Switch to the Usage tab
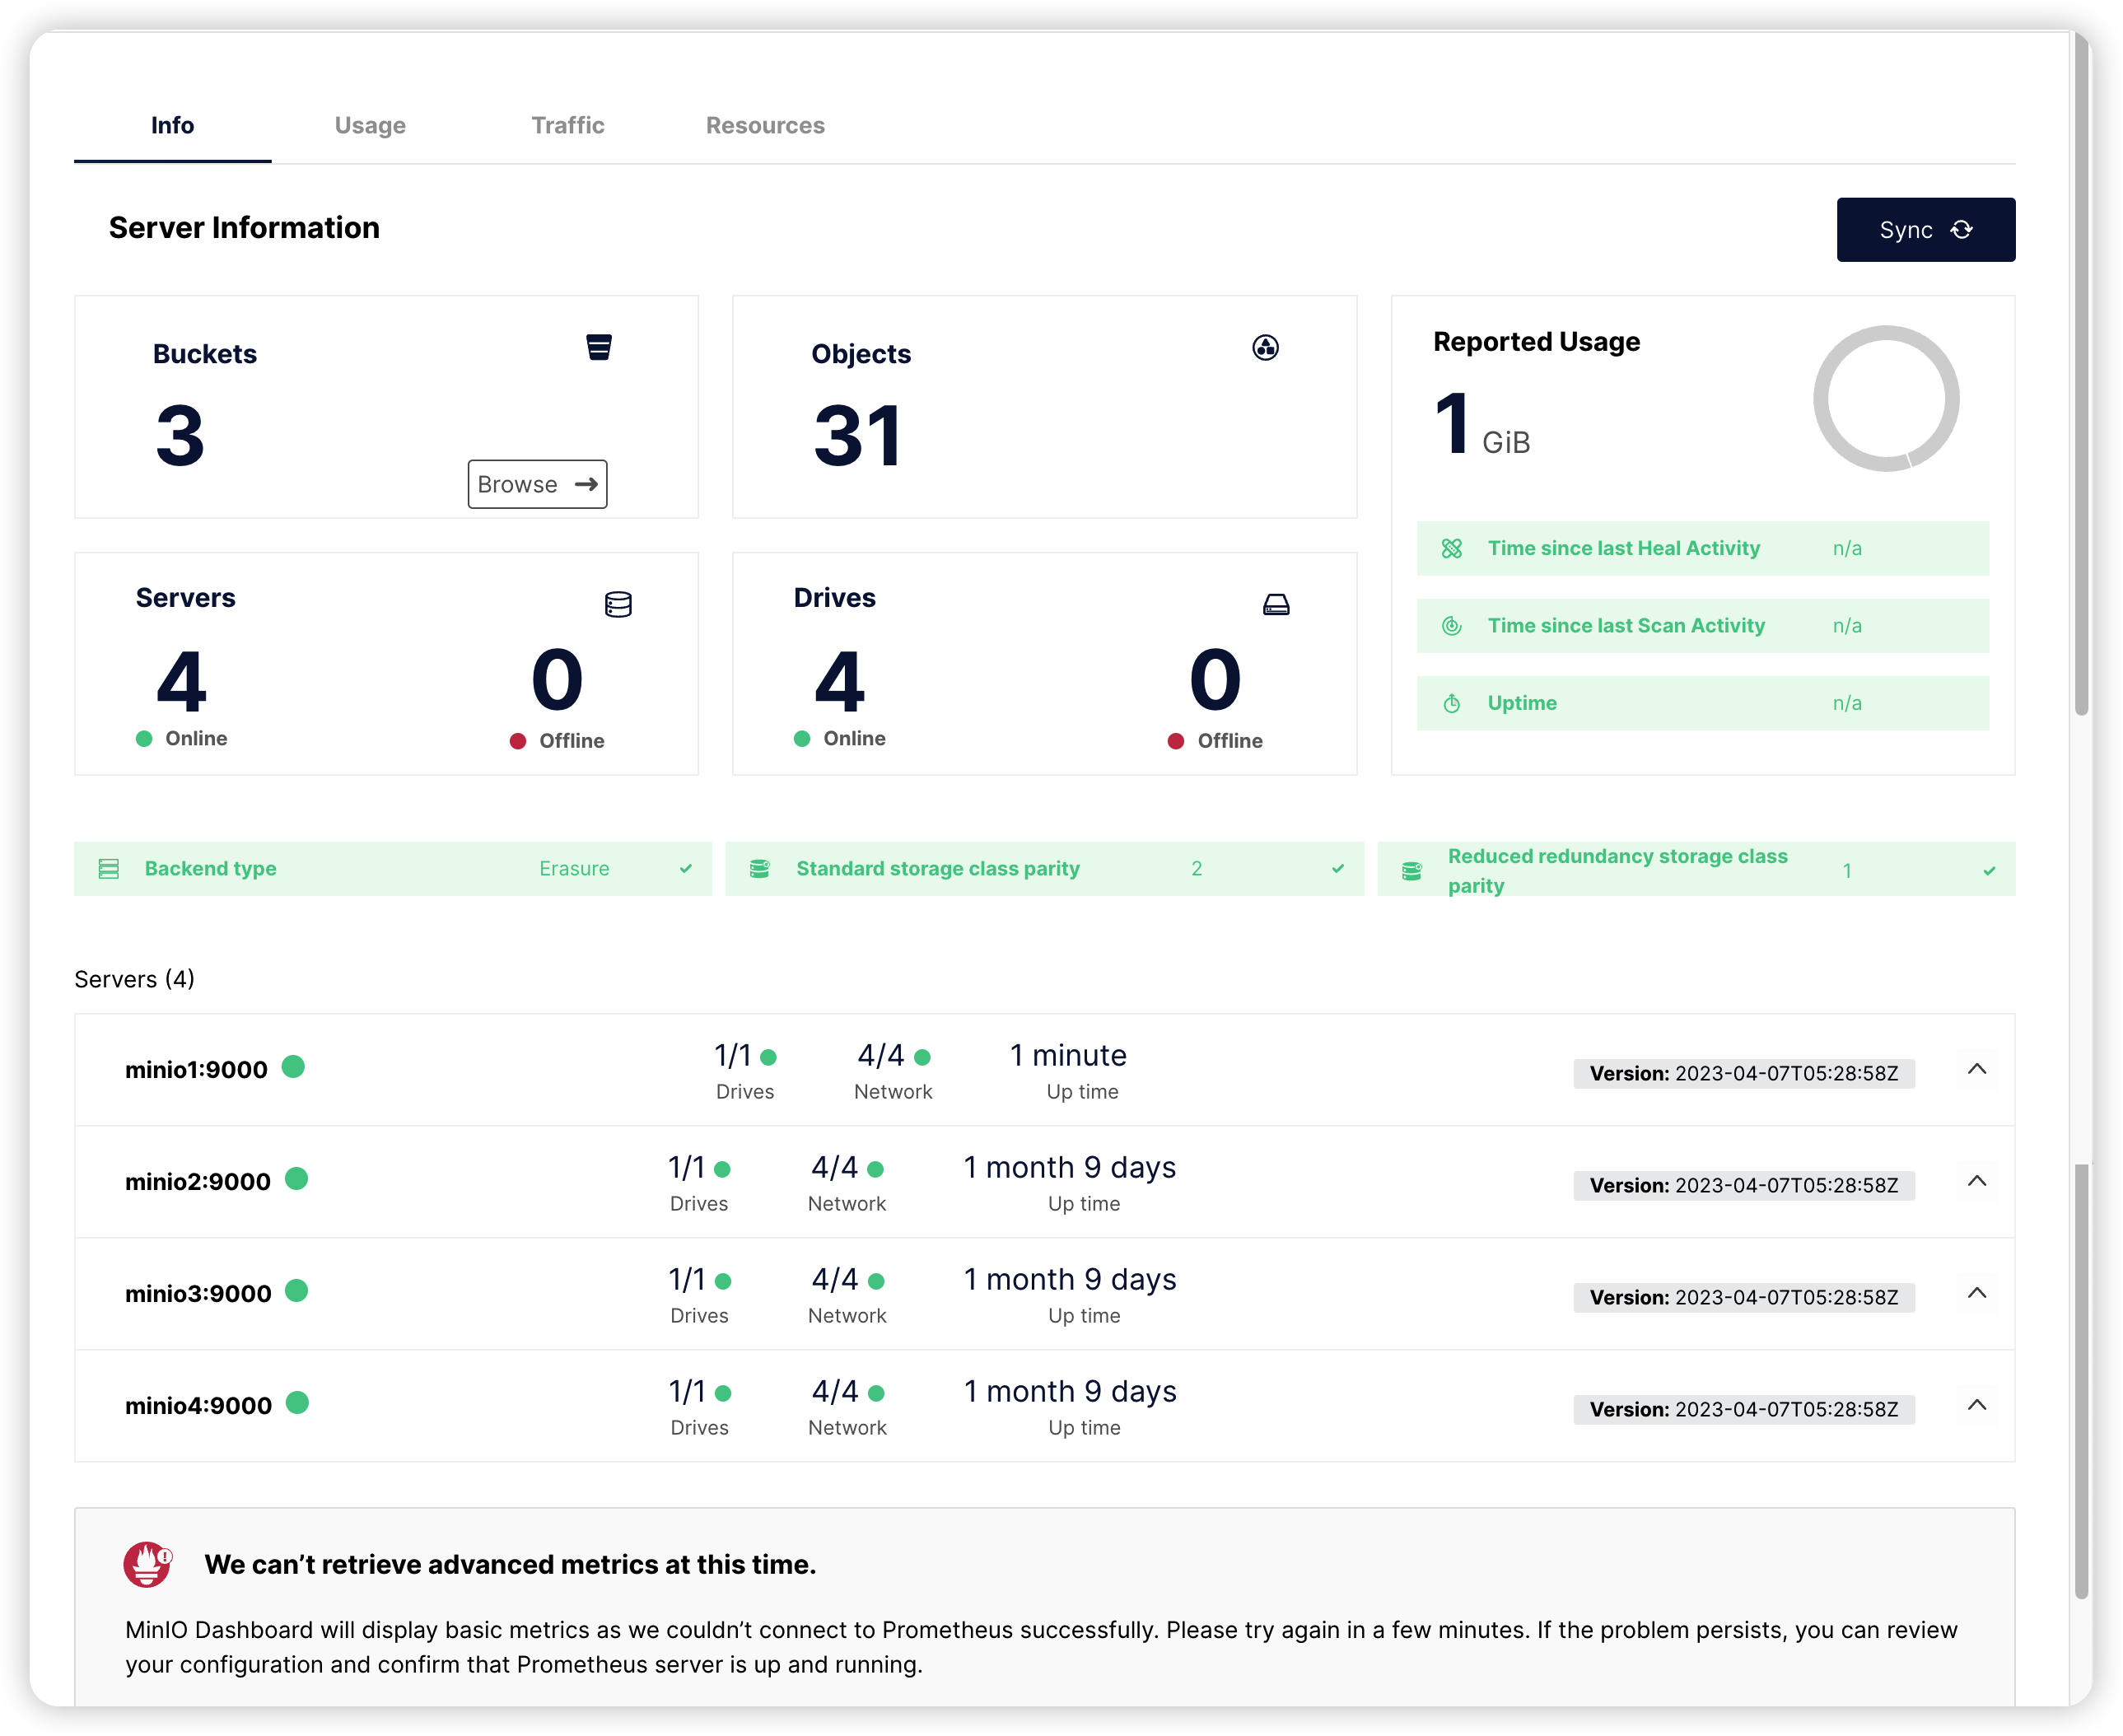Viewport: 2123px width, 1736px height. pyautogui.click(x=370, y=125)
